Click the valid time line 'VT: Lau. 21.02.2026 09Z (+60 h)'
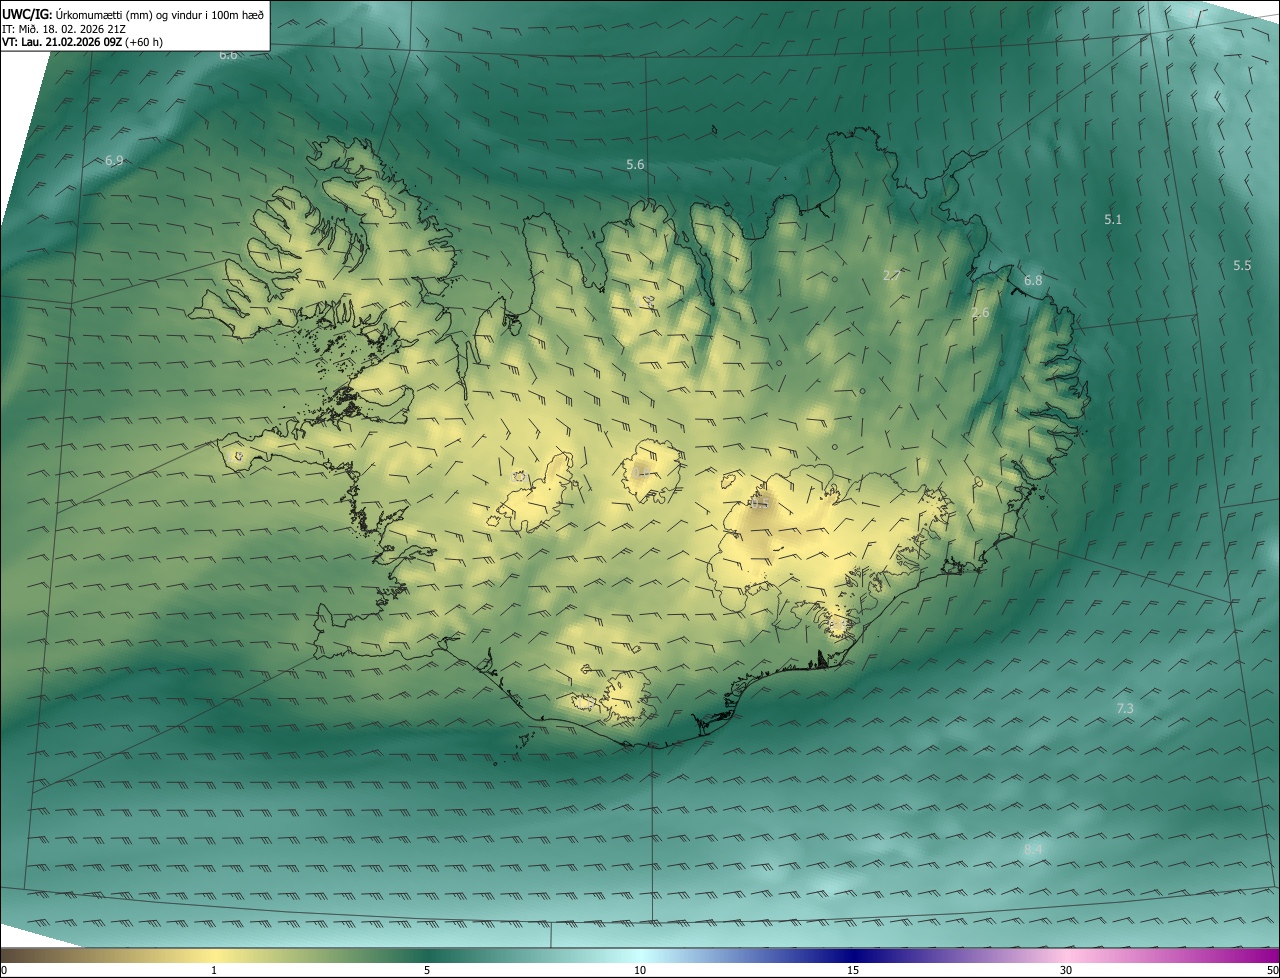Screen dimensions: 1280x978 82,42
